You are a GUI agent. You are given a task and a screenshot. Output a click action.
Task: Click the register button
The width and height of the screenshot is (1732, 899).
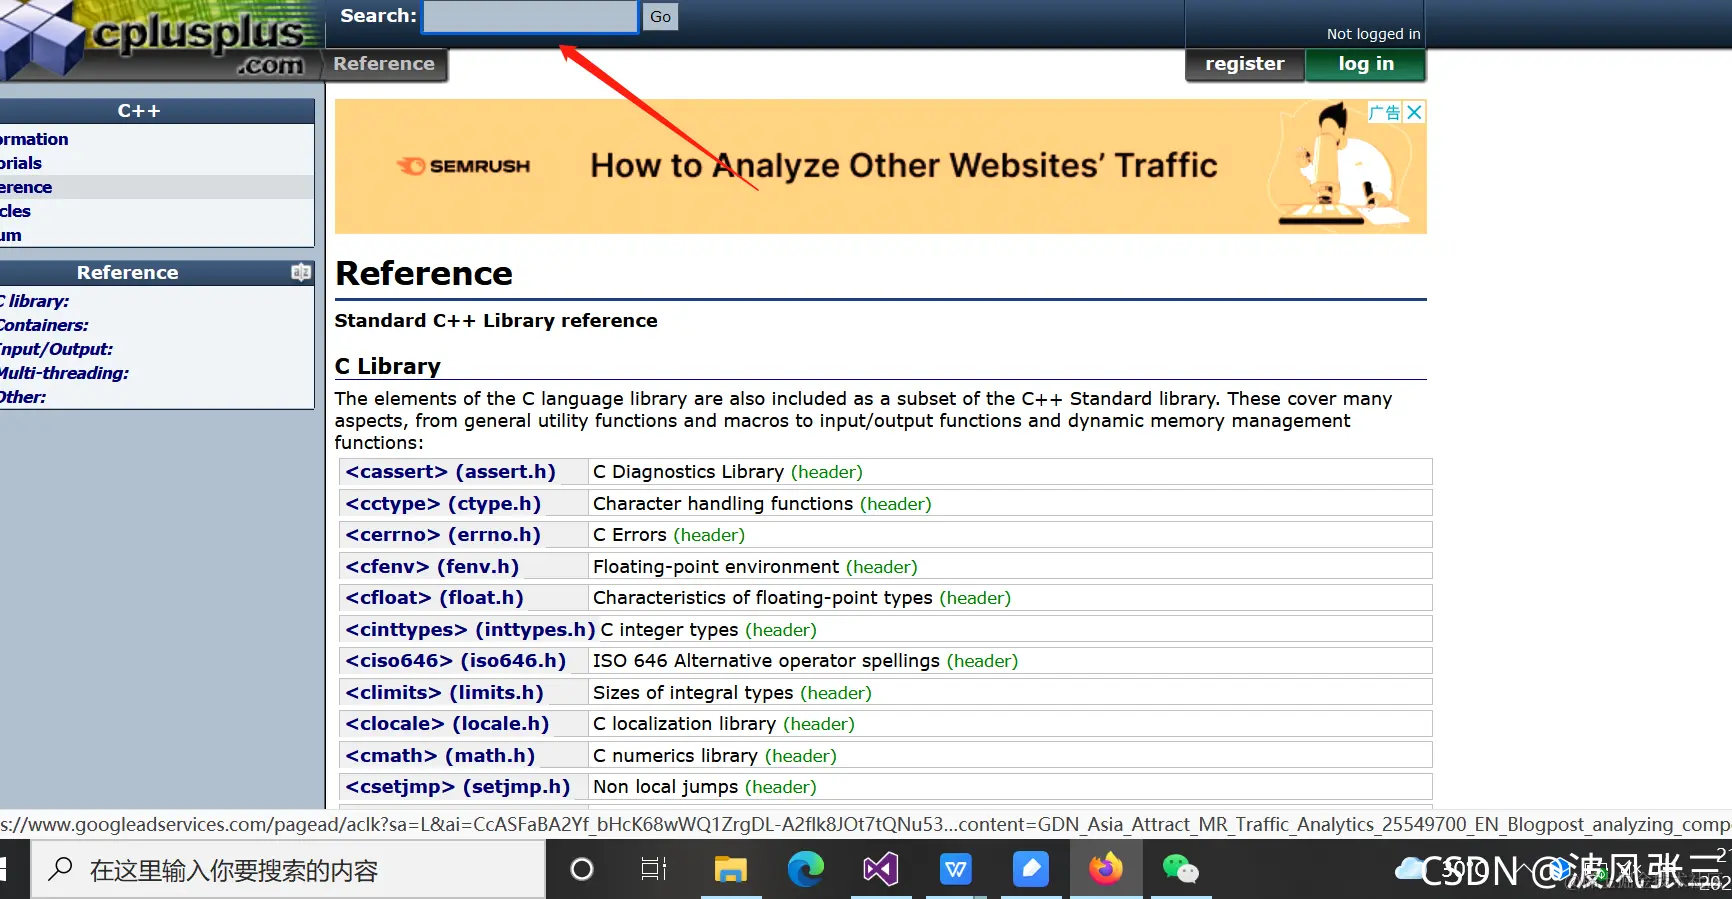pyautogui.click(x=1245, y=64)
